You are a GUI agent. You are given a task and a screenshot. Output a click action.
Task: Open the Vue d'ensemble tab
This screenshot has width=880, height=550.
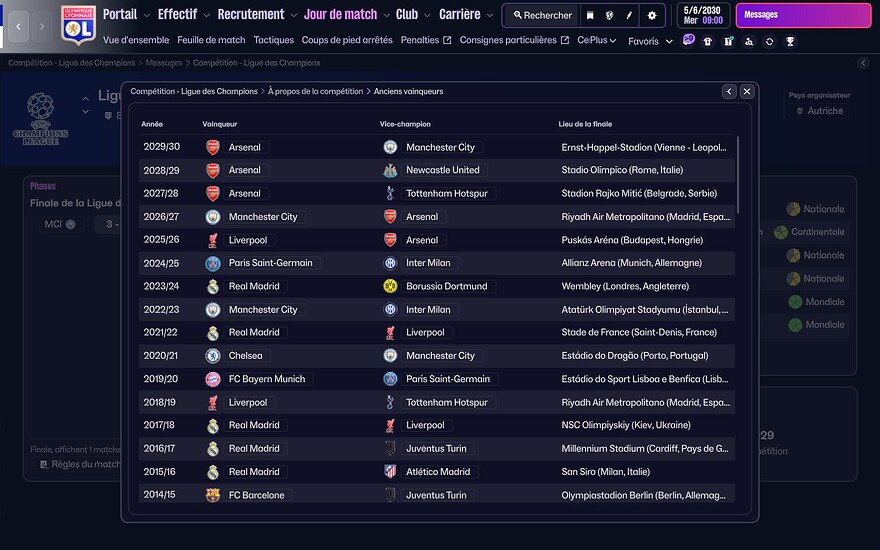136,40
